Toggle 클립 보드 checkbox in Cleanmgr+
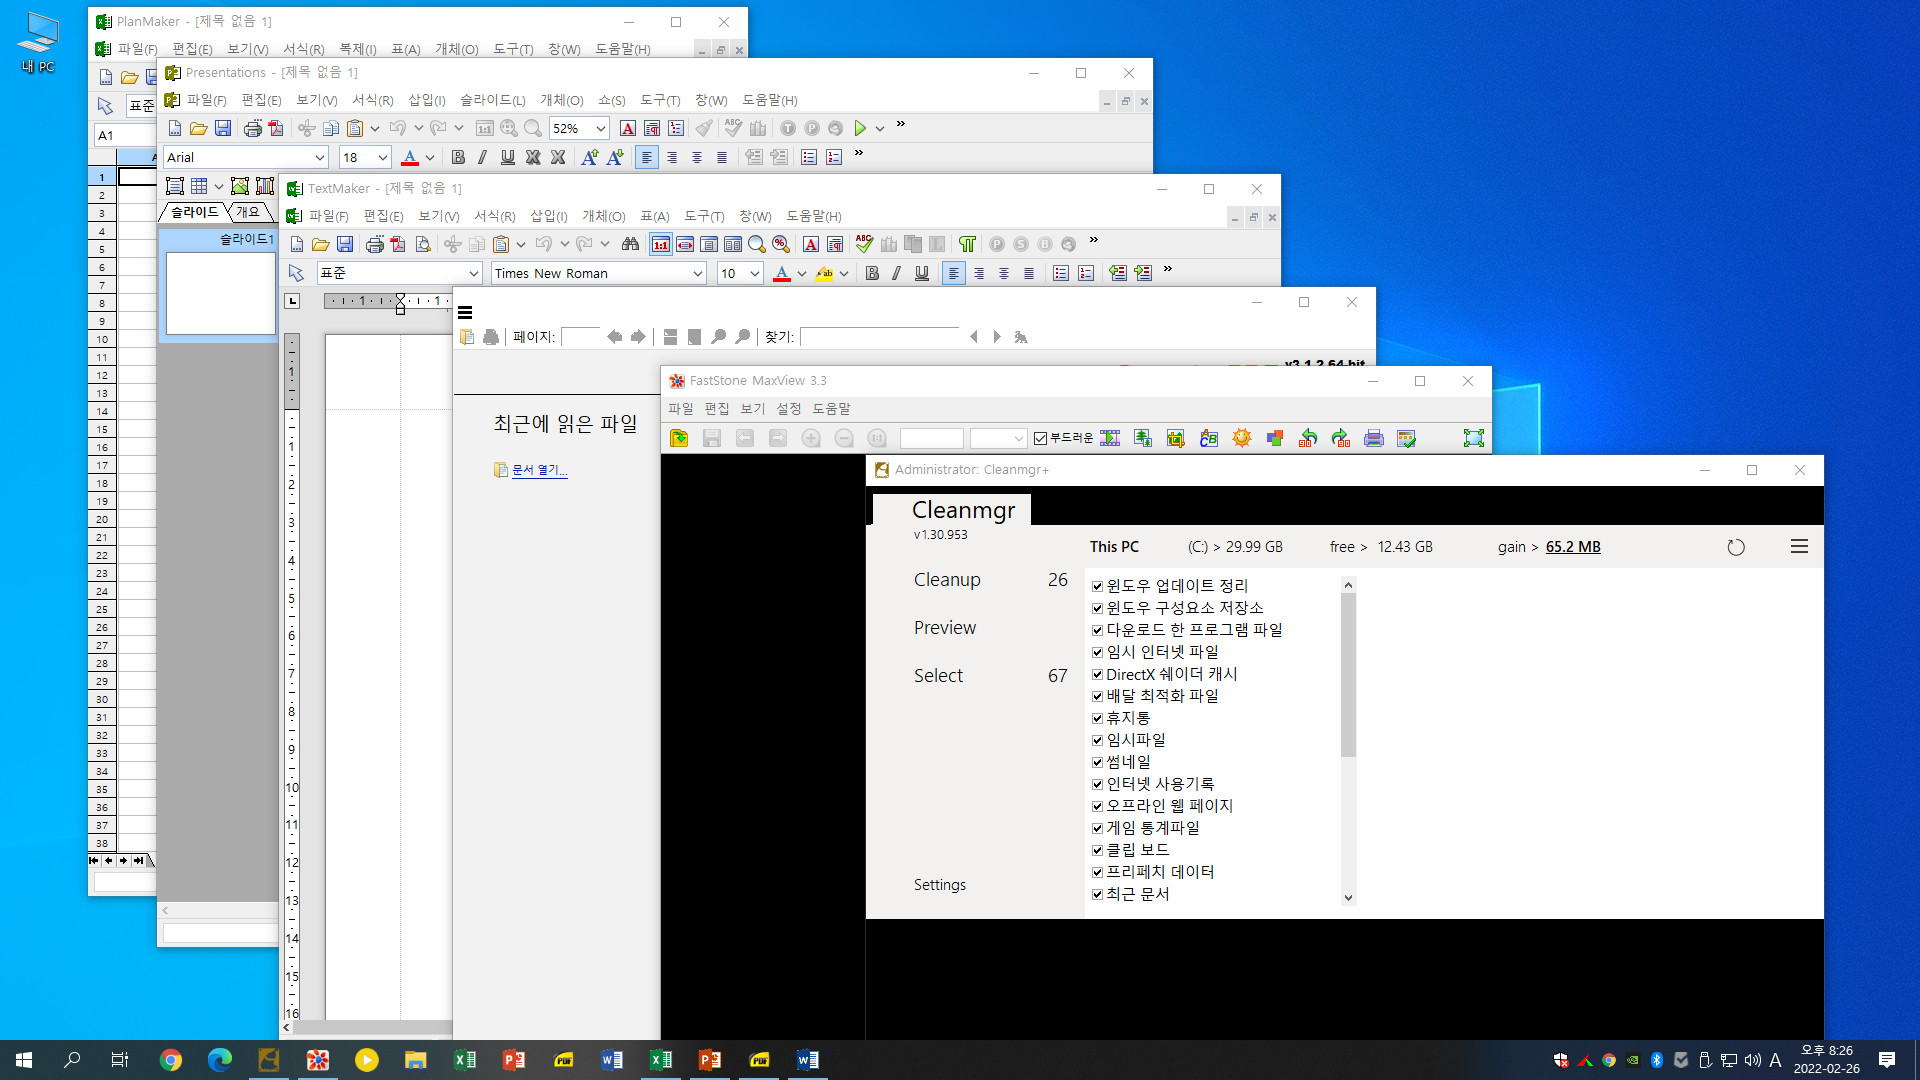 [1097, 850]
